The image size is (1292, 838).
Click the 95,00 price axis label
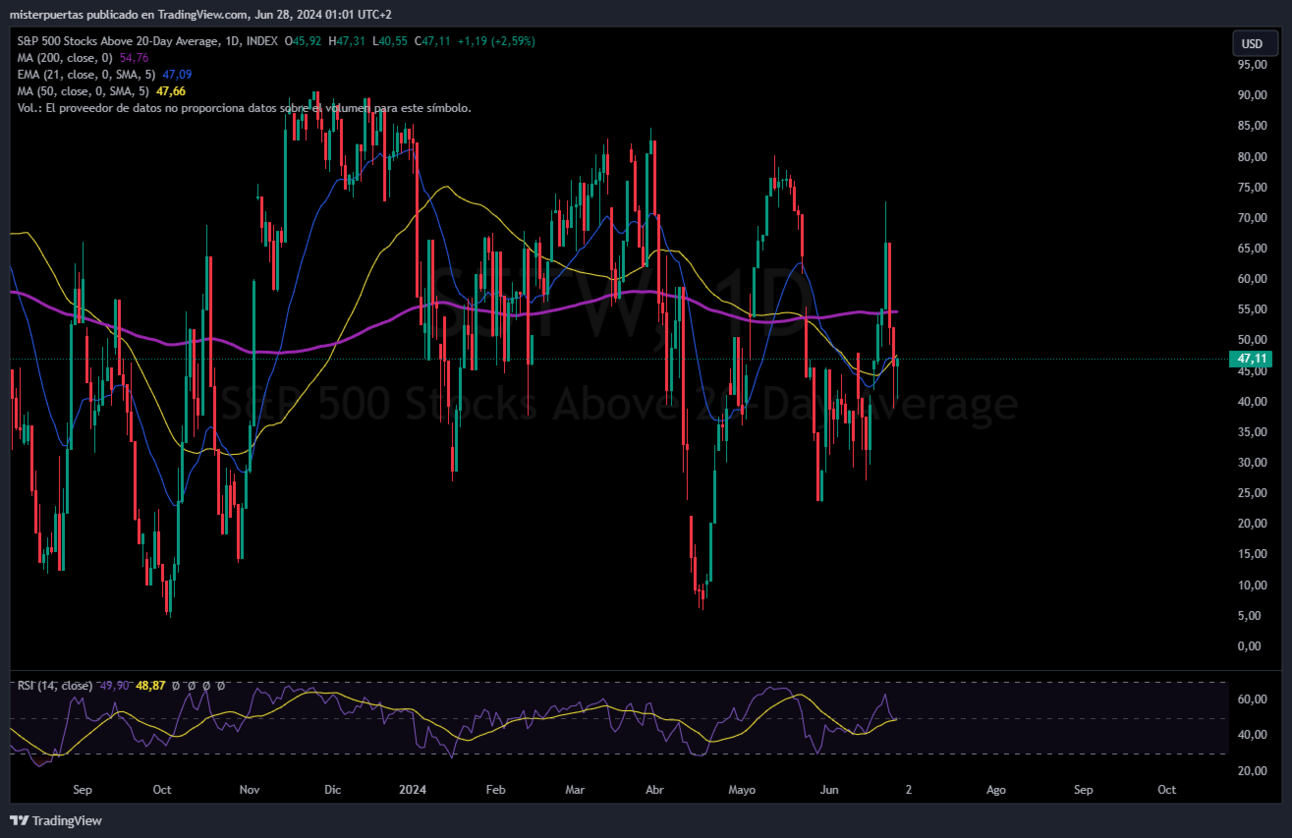[x=1253, y=64]
